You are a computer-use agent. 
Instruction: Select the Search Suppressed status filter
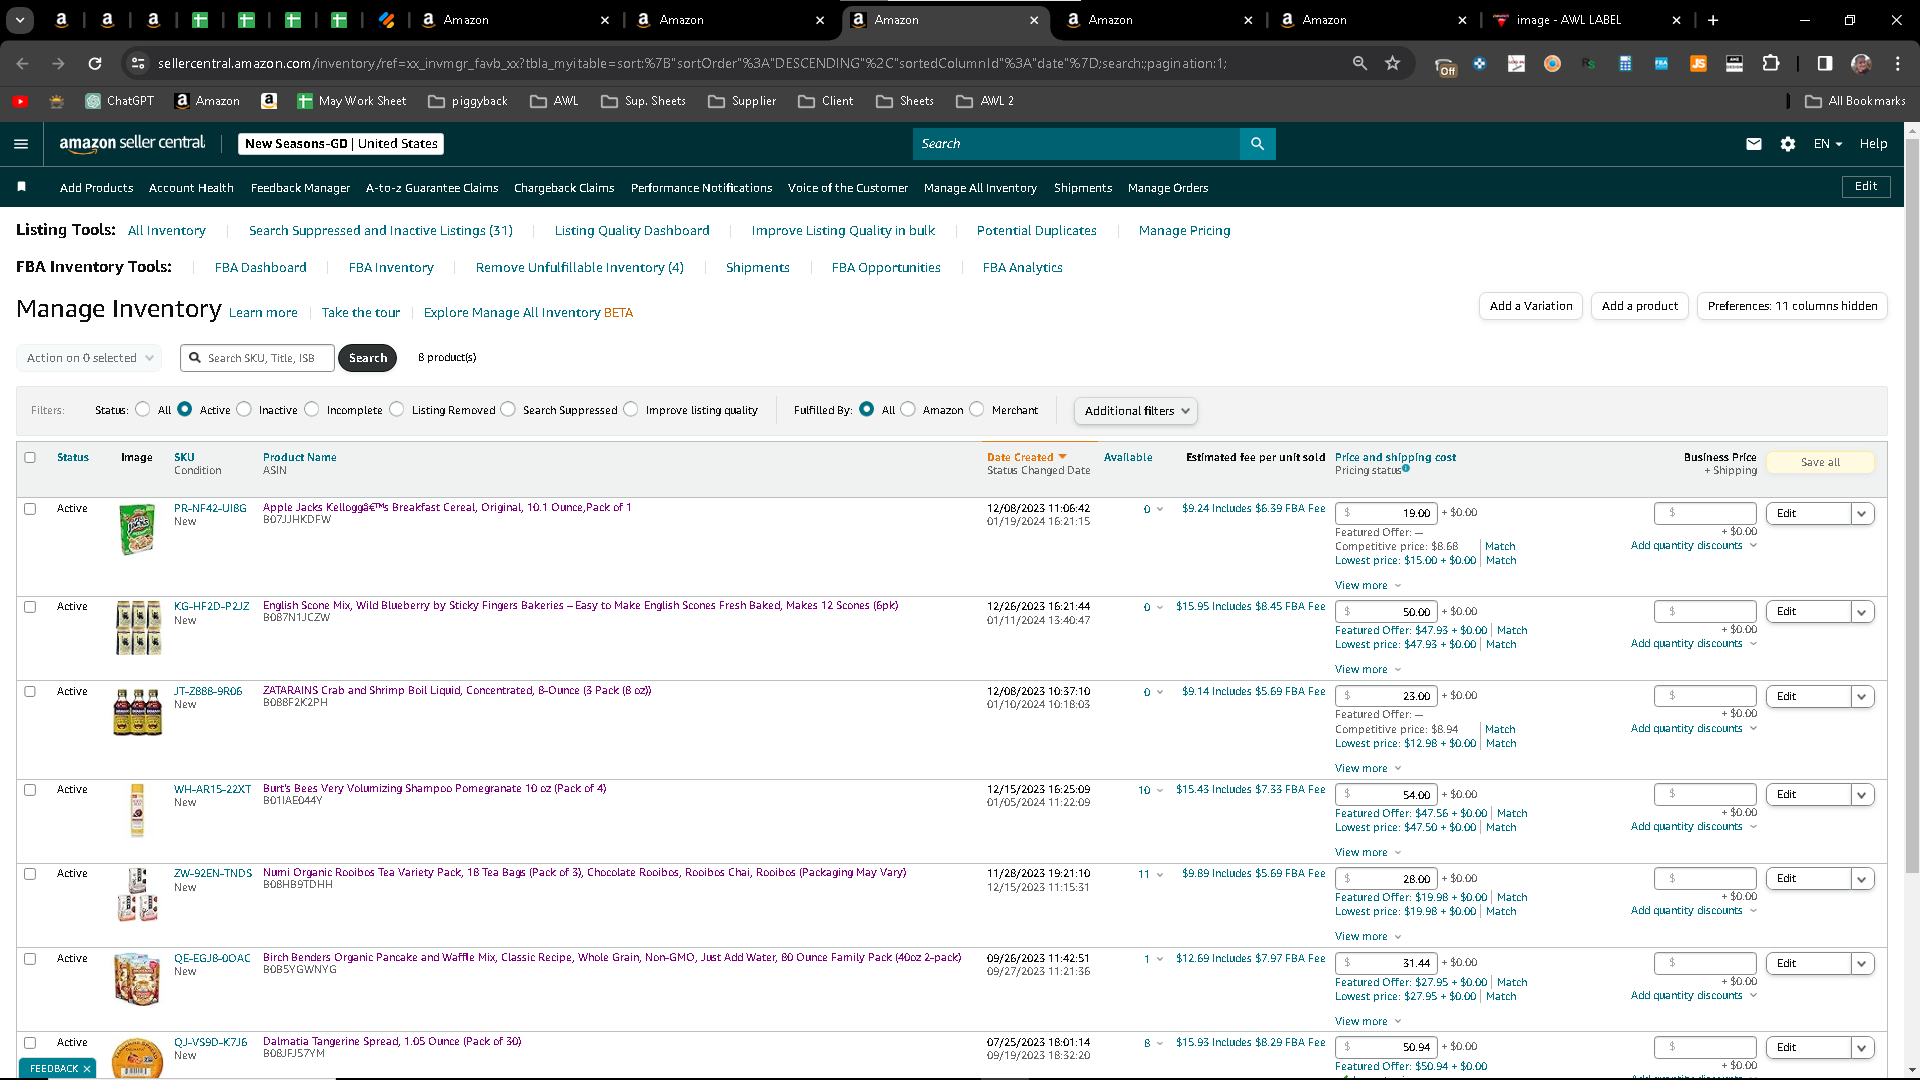[508, 409]
